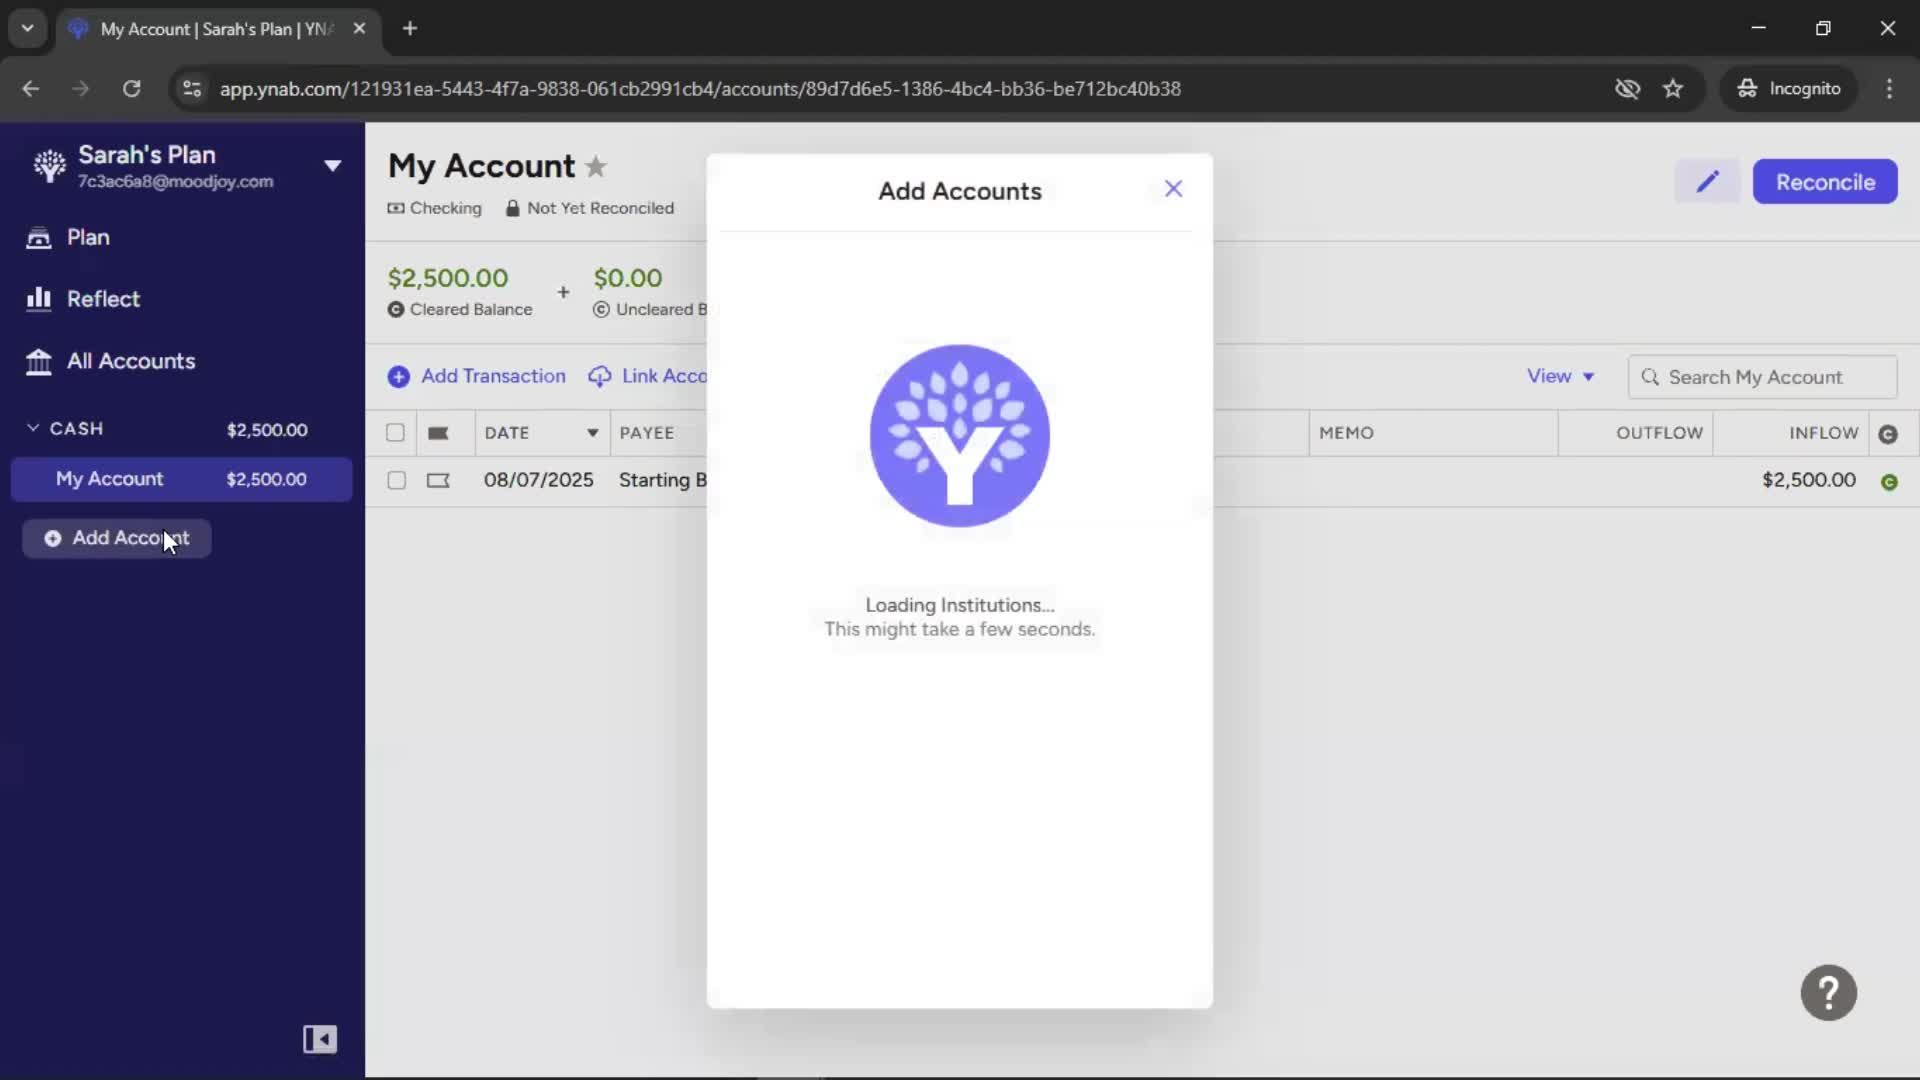The height and width of the screenshot is (1080, 1920).
Task: Click Add Transaction
Action: tap(477, 377)
